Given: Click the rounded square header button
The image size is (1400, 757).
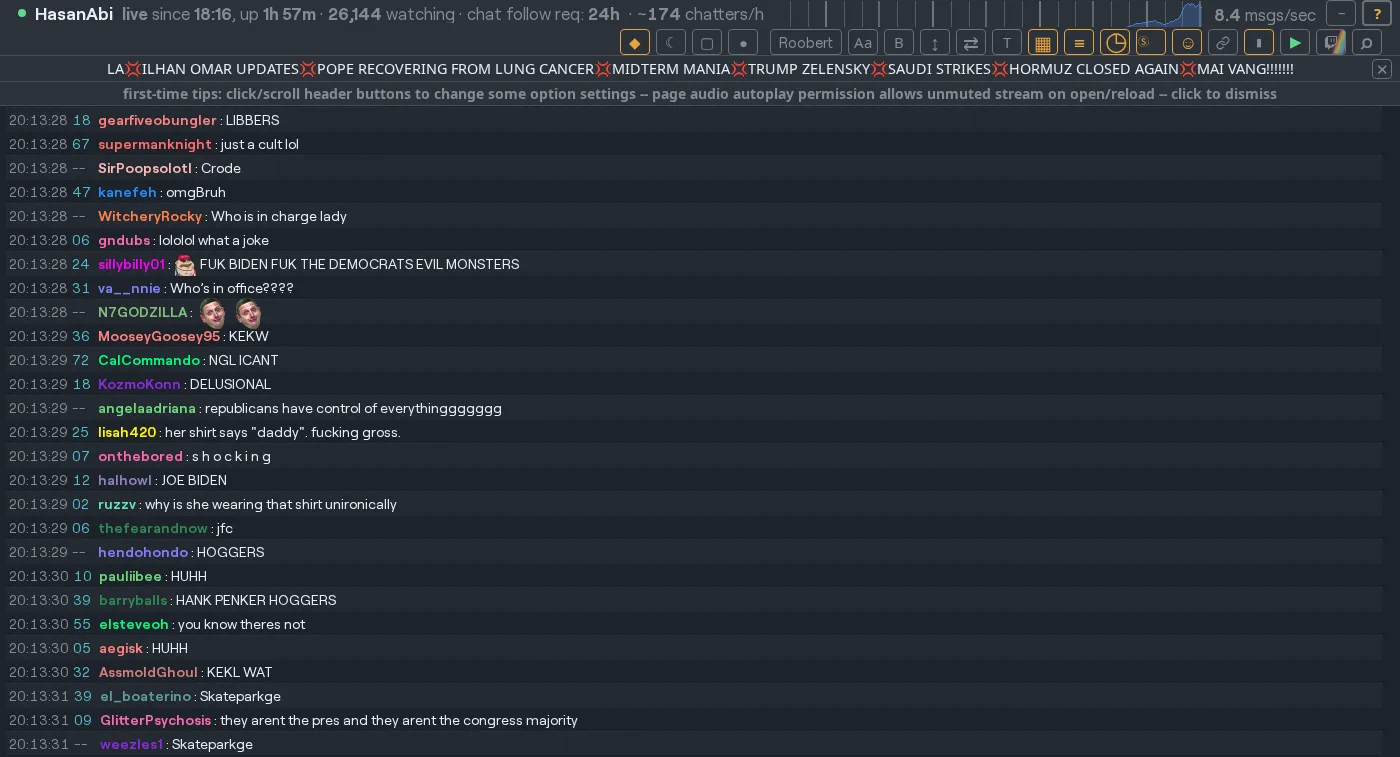Looking at the screenshot, I should point(707,43).
